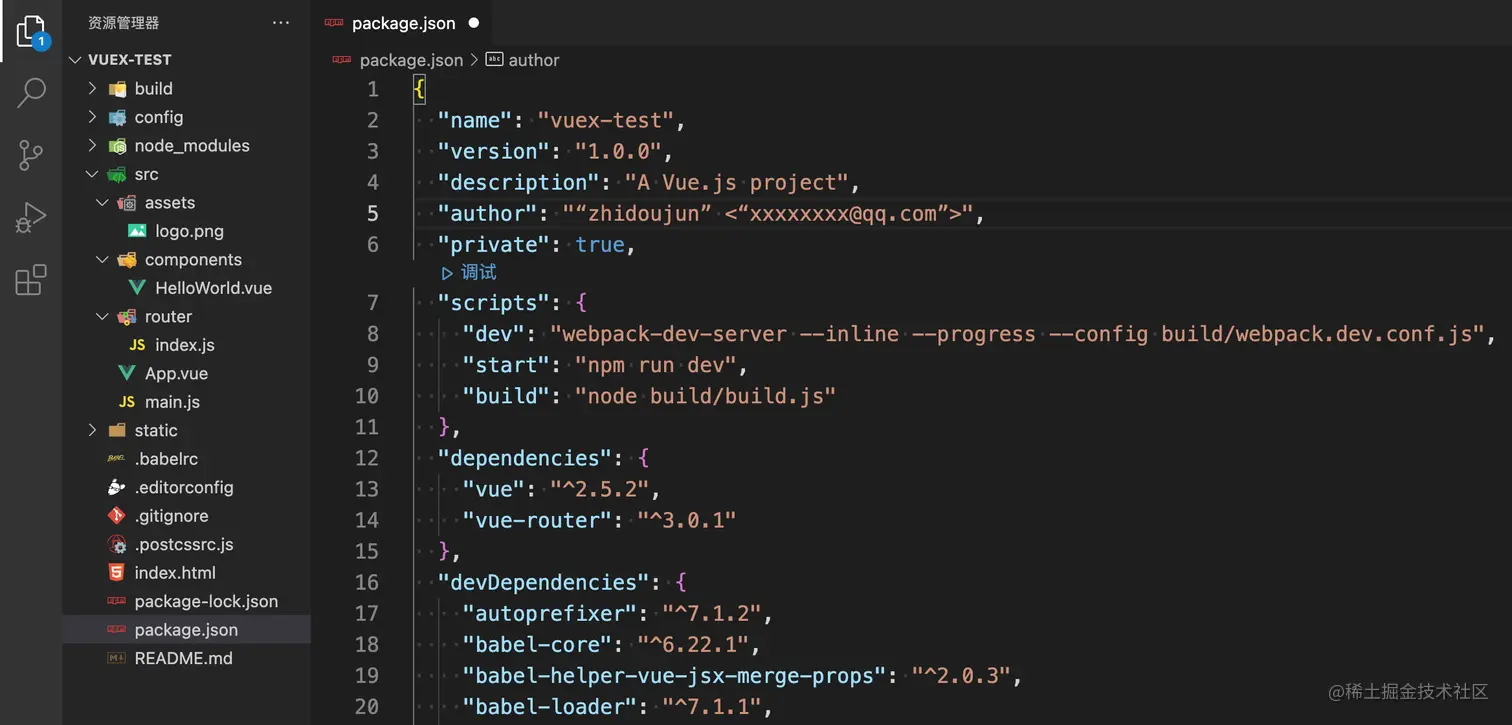Viewport: 1512px width, 725px height.
Task: Collapse the components folder chevron
Action: pyautogui.click(x=102, y=259)
